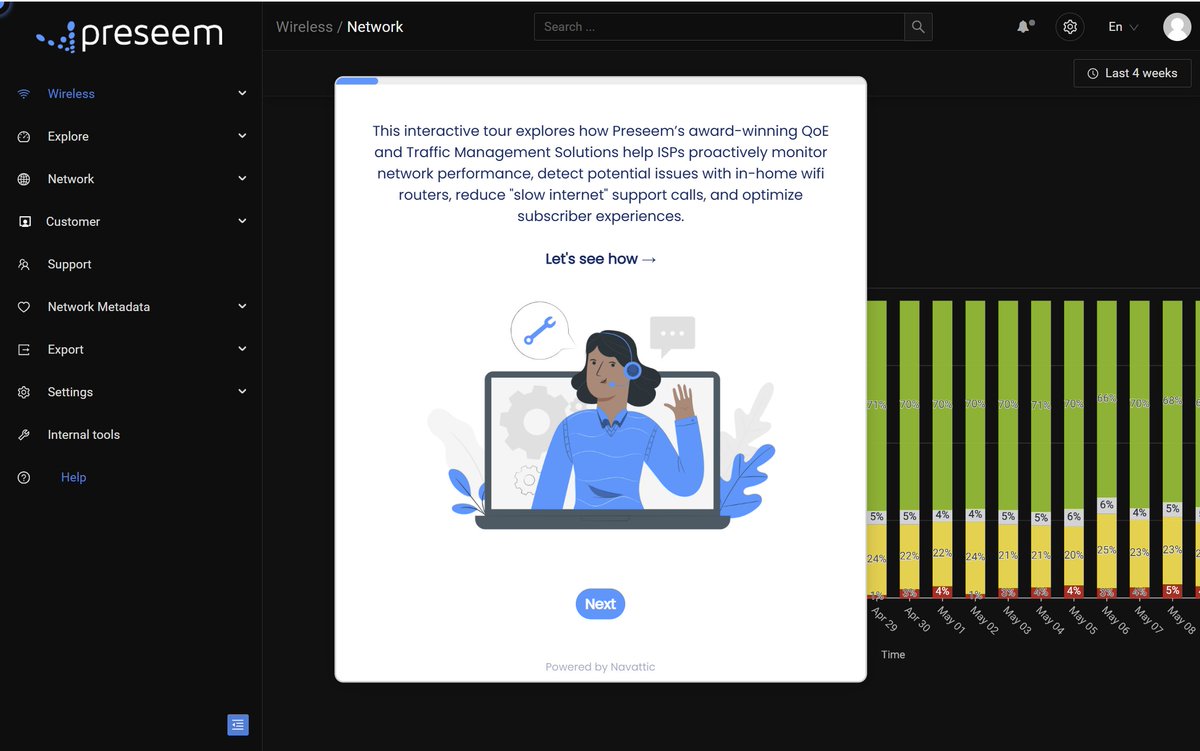
Task: Click the Customer contact card icon
Action: 24,222
